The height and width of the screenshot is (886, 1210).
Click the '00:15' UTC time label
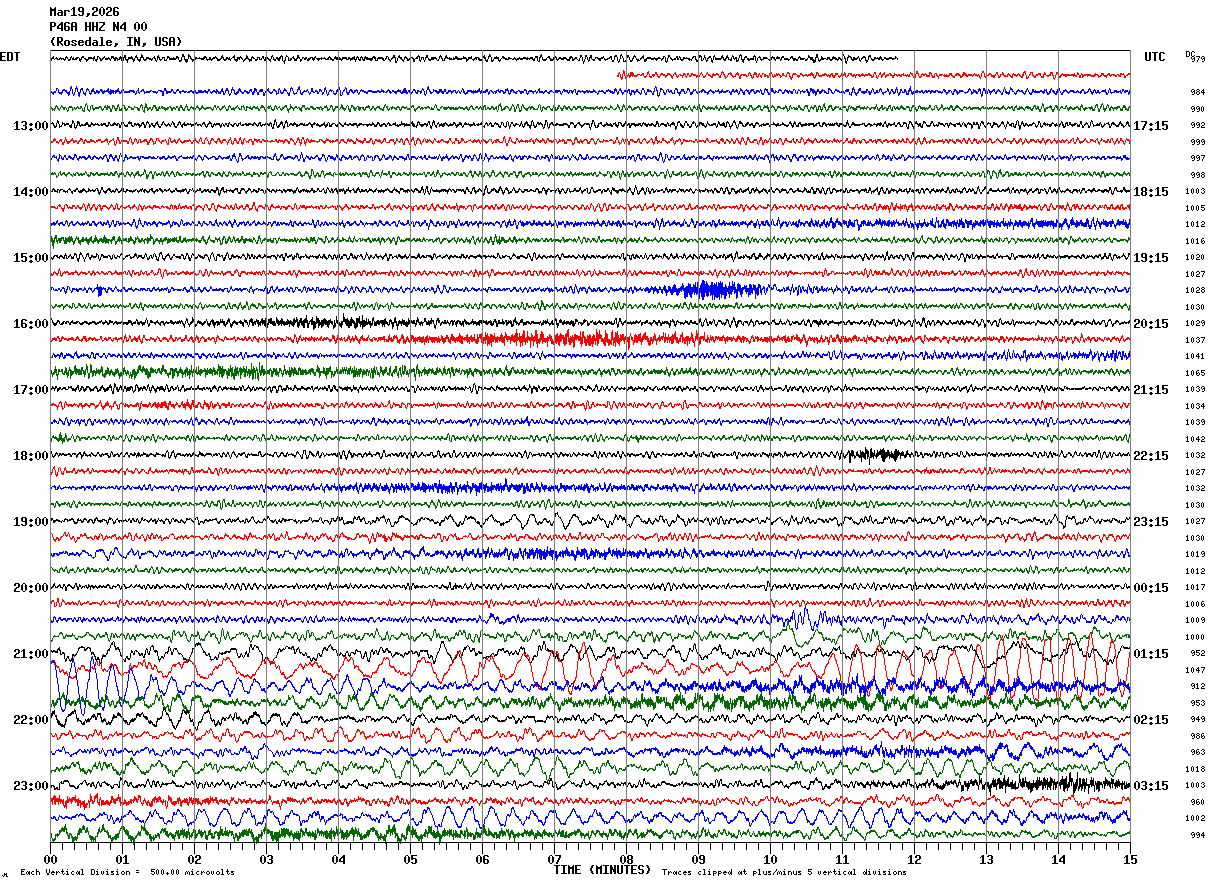(x=1151, y=588)
